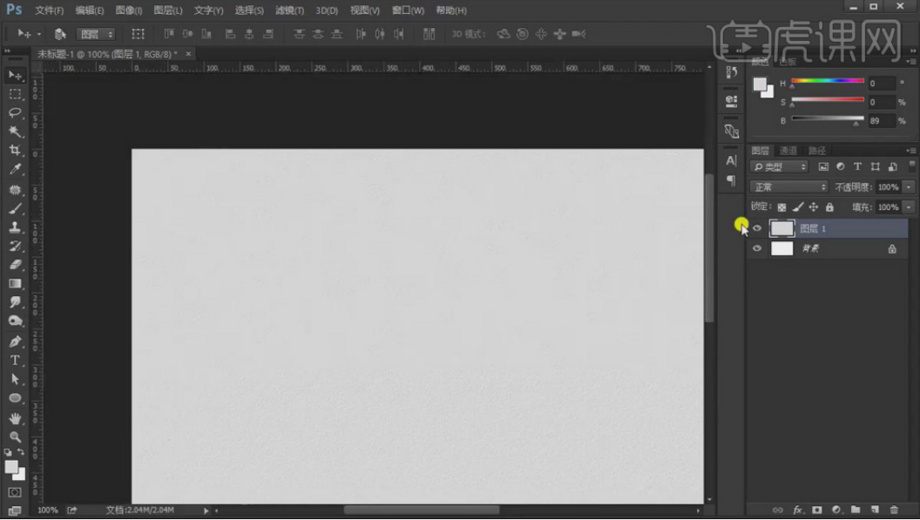The width and height of the screenshot is (920, 520).
Task: Open status bar info arrow
Action: (206, 511)
